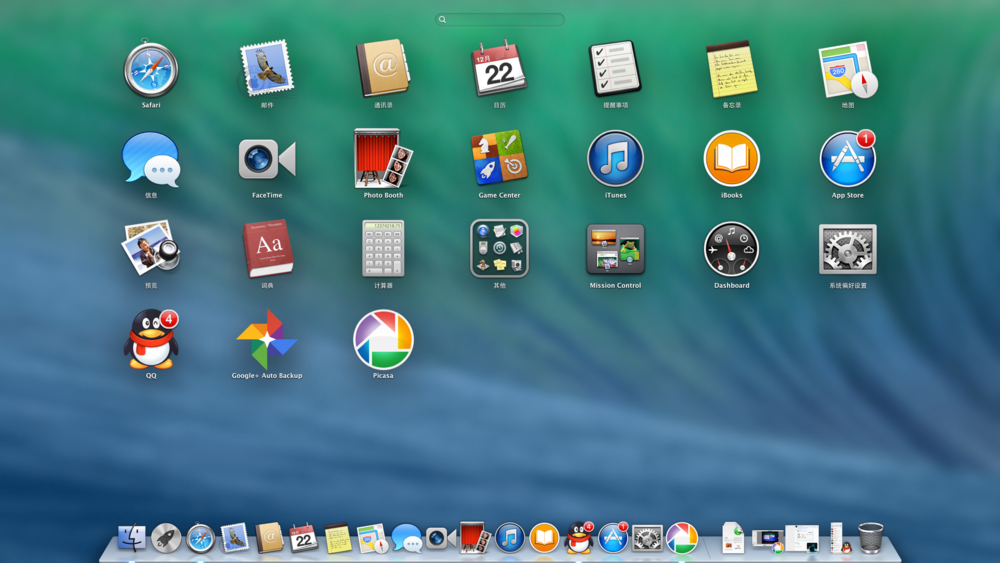Launch Messages from the Launchpad grid
This screenshot has width=1000, height=563.
coord(151,159)
